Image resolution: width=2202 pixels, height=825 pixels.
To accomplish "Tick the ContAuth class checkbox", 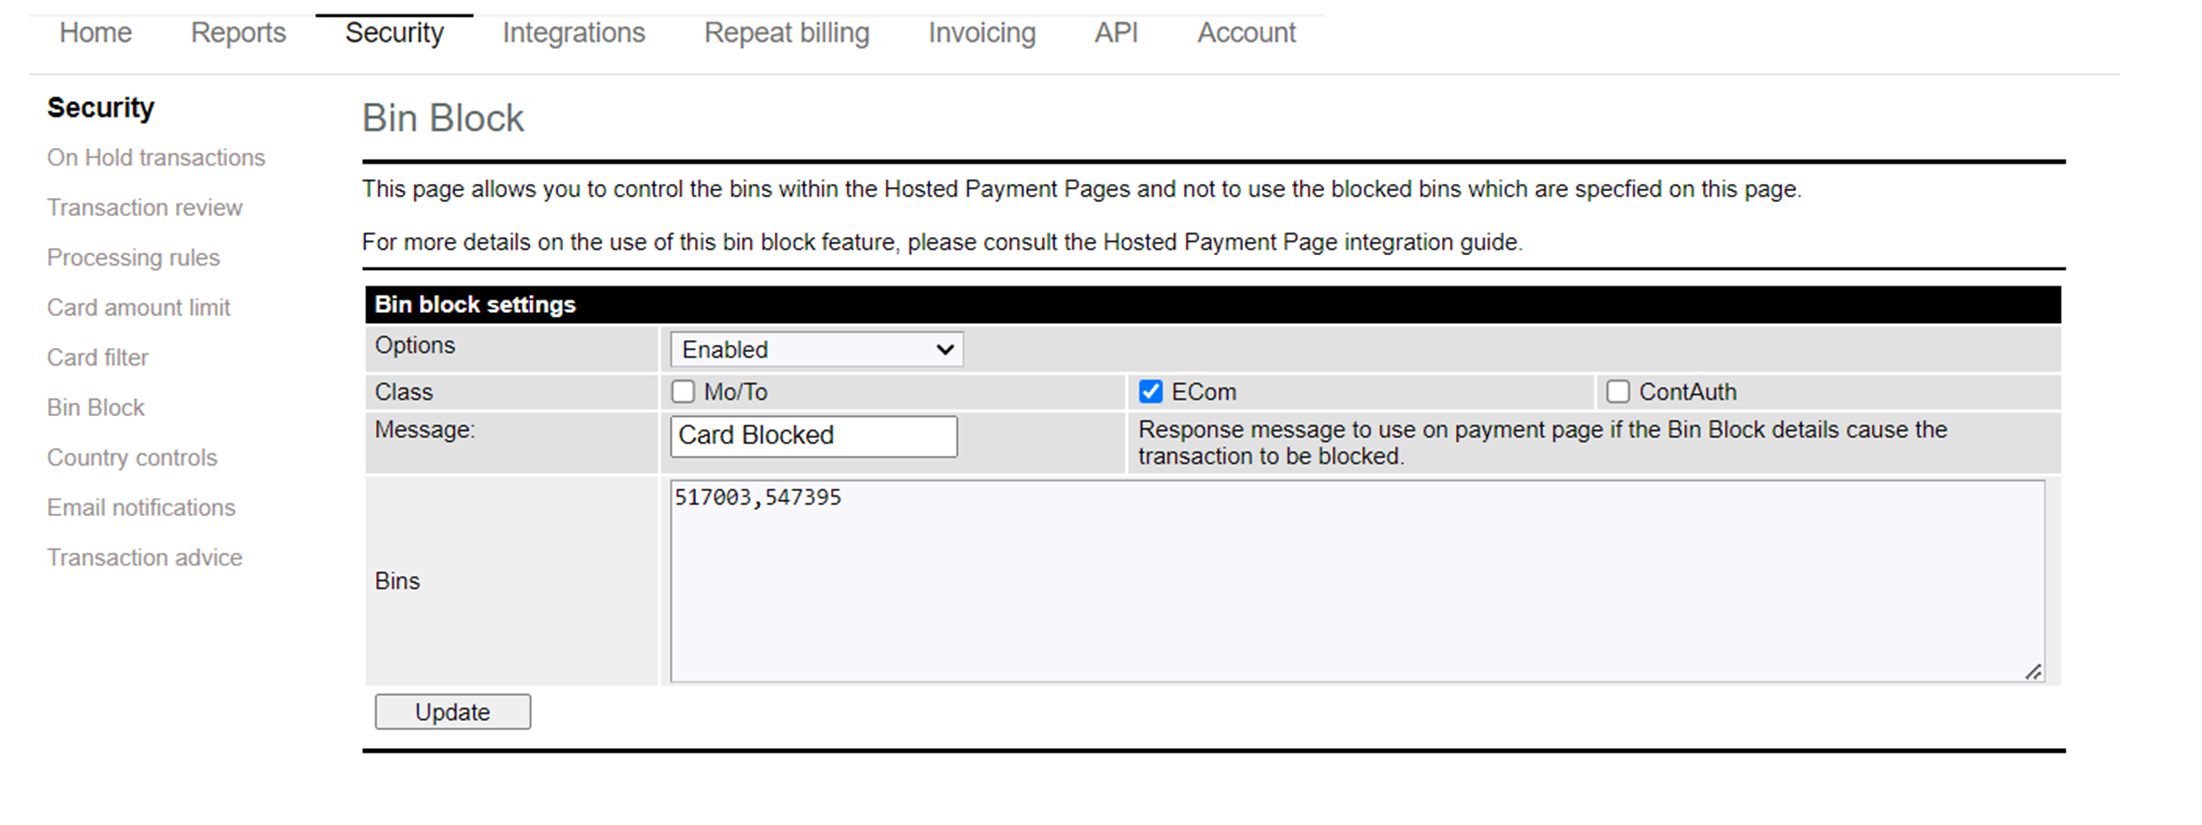I will click(x=1618, y=391).
